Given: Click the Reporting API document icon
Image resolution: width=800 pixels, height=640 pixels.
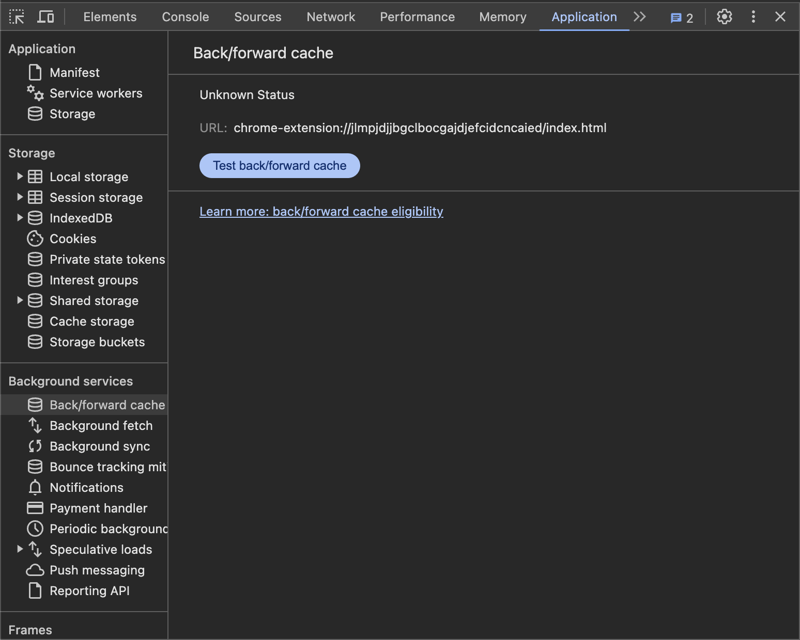Looking at the screenshot, I should [x=35, y=590].
